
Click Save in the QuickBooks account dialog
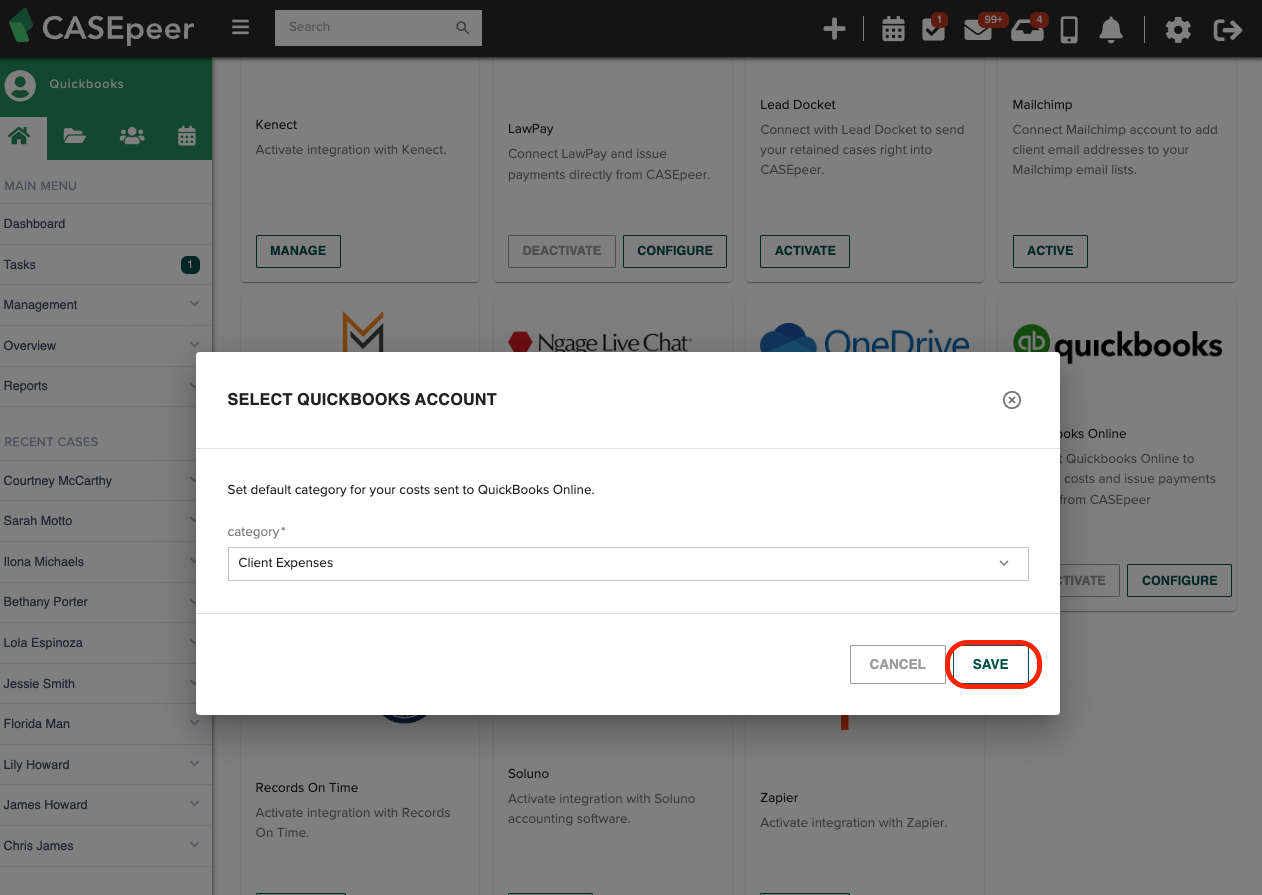(991, 664)
